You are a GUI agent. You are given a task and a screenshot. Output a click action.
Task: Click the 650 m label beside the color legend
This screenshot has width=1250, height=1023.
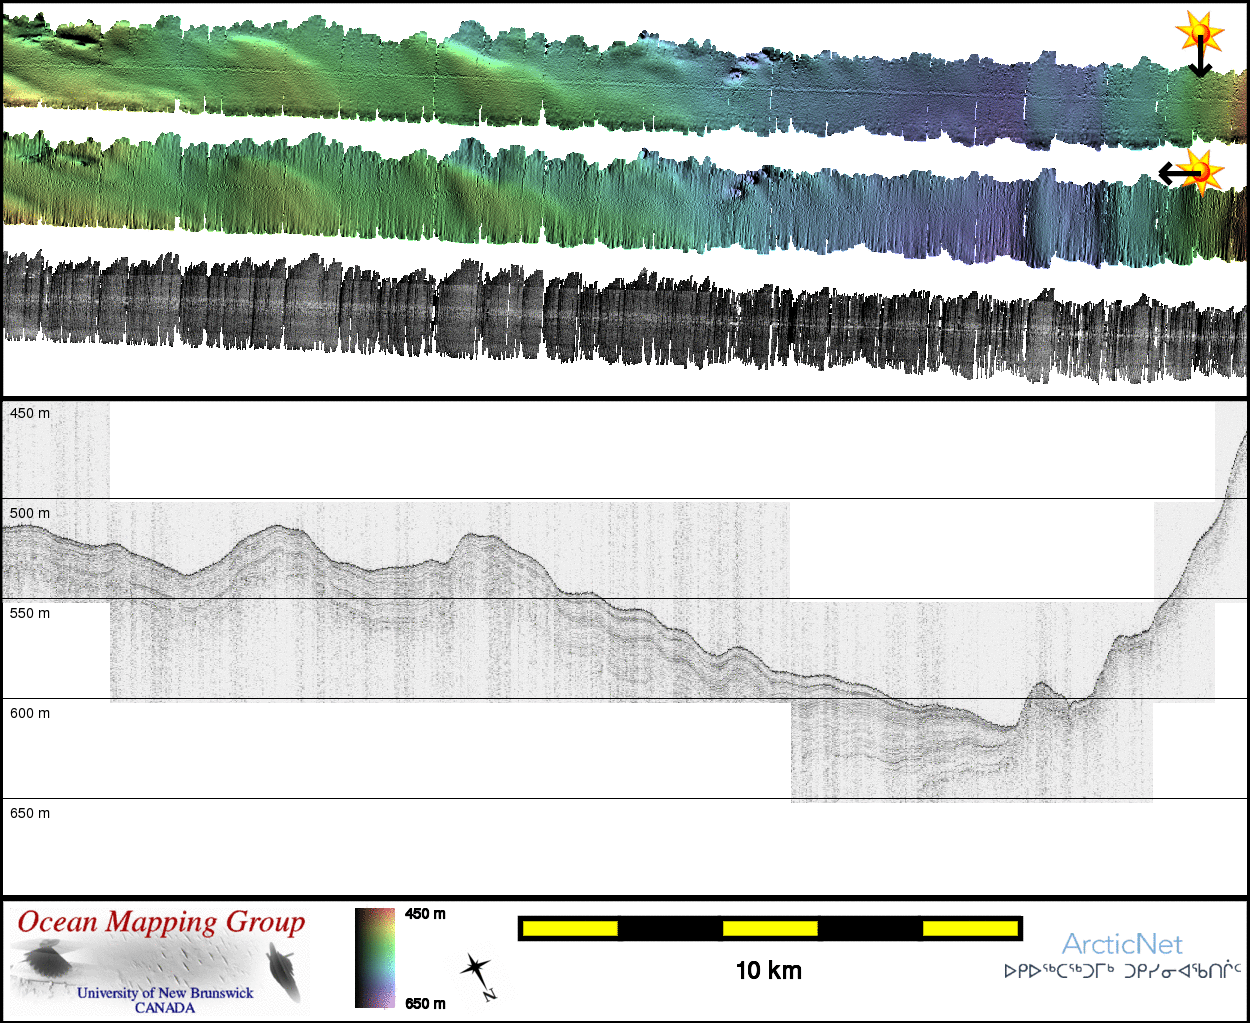[425, 1003]
